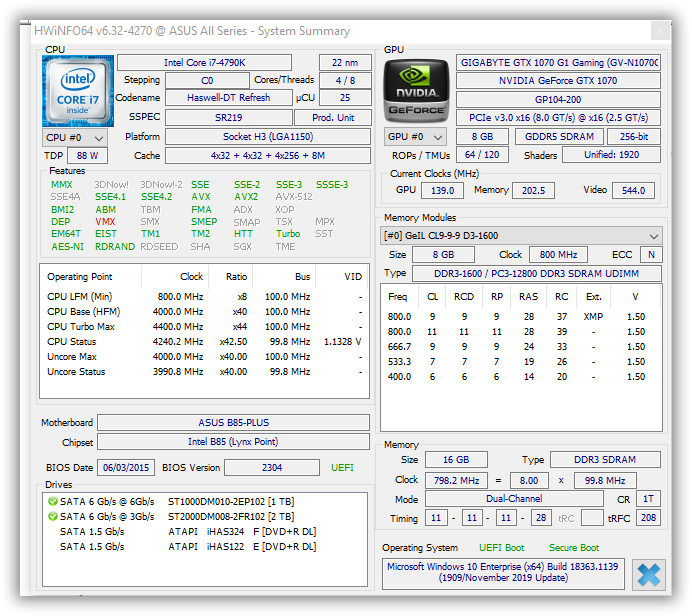
Task: Click the BIOS date 06/03/2015
Action: (126, 468)
